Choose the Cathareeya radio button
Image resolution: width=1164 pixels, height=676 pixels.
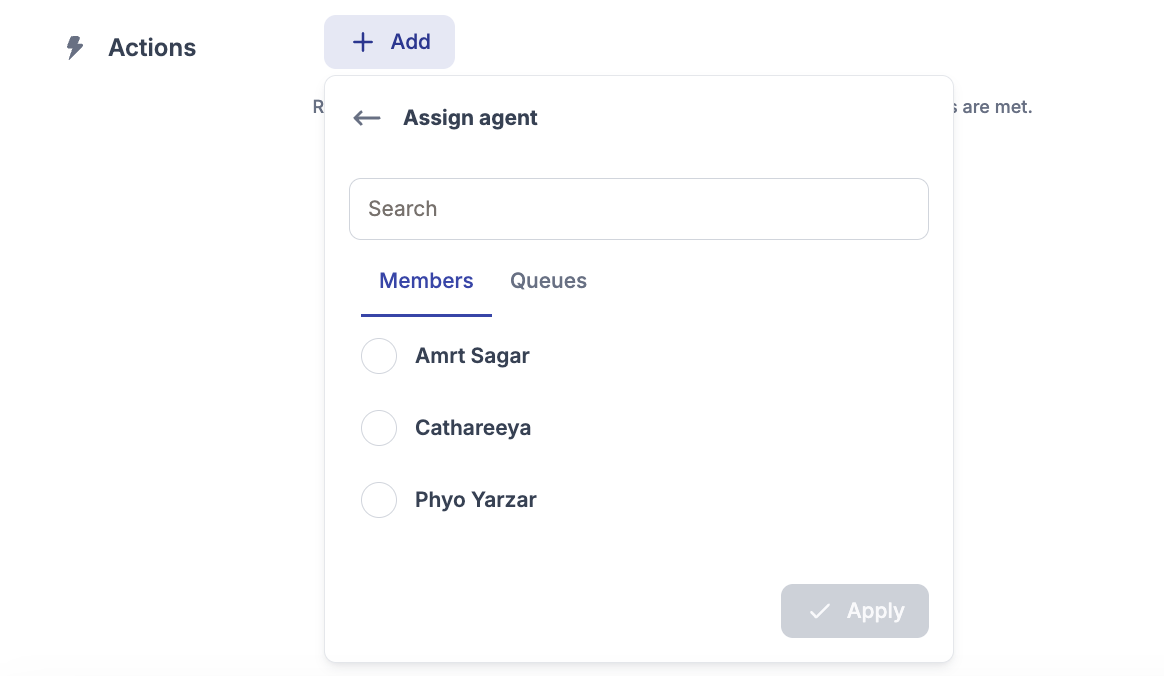coord(379,428)
